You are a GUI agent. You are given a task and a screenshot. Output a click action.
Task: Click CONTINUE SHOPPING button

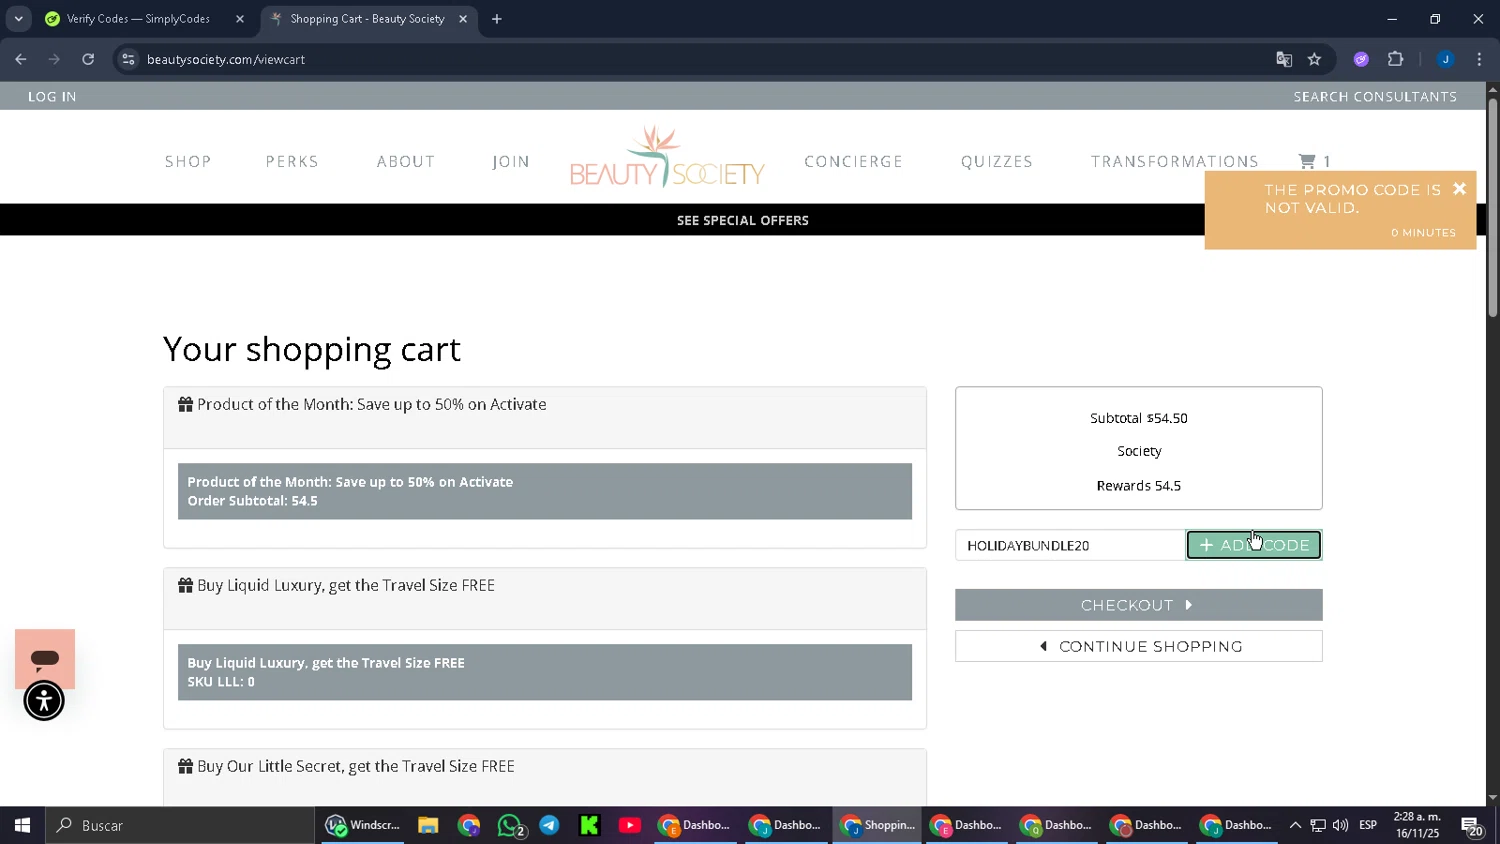click(1139, 646)
